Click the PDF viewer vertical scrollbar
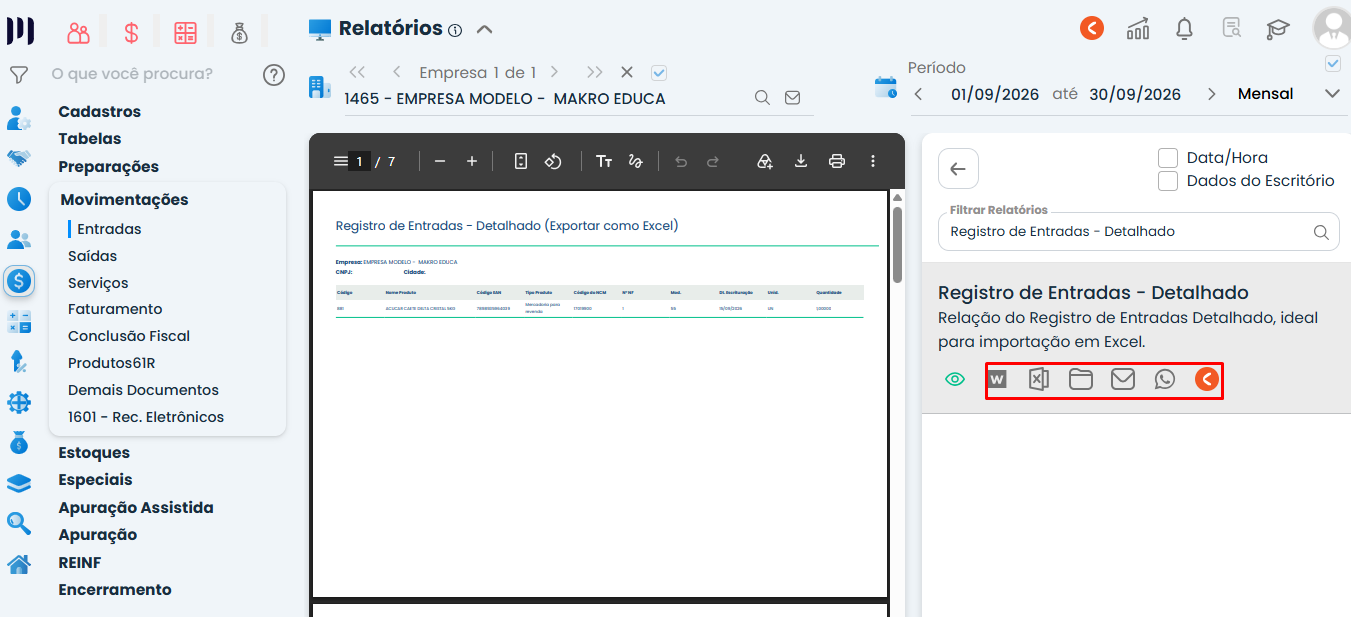Image resolution: width=1351 pixels, height=617 pixels. coord(898,245)
